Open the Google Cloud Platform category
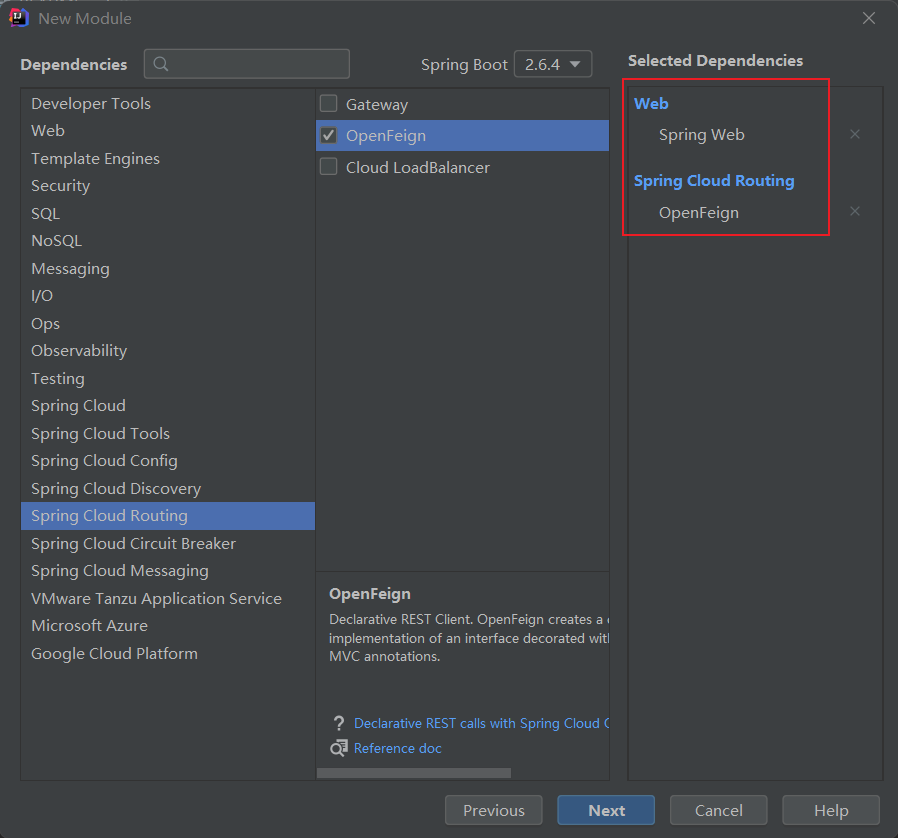Screen dimensions: 898x838 click(x=168, y=654)
